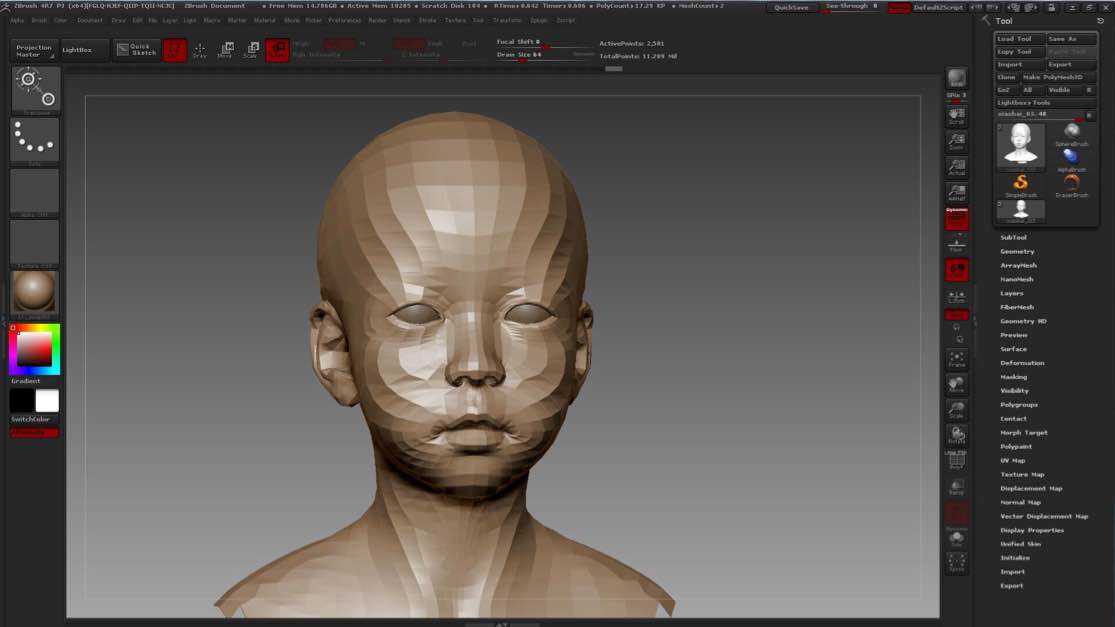
Task: Open the LightBox browser button
Action: 85,50
